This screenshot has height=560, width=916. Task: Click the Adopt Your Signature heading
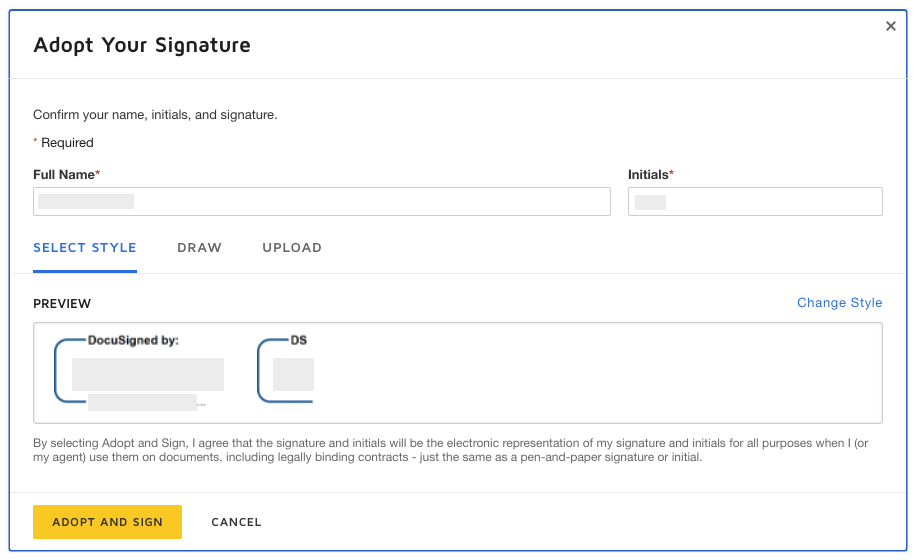pyautogui.click(x=142, y=45)
